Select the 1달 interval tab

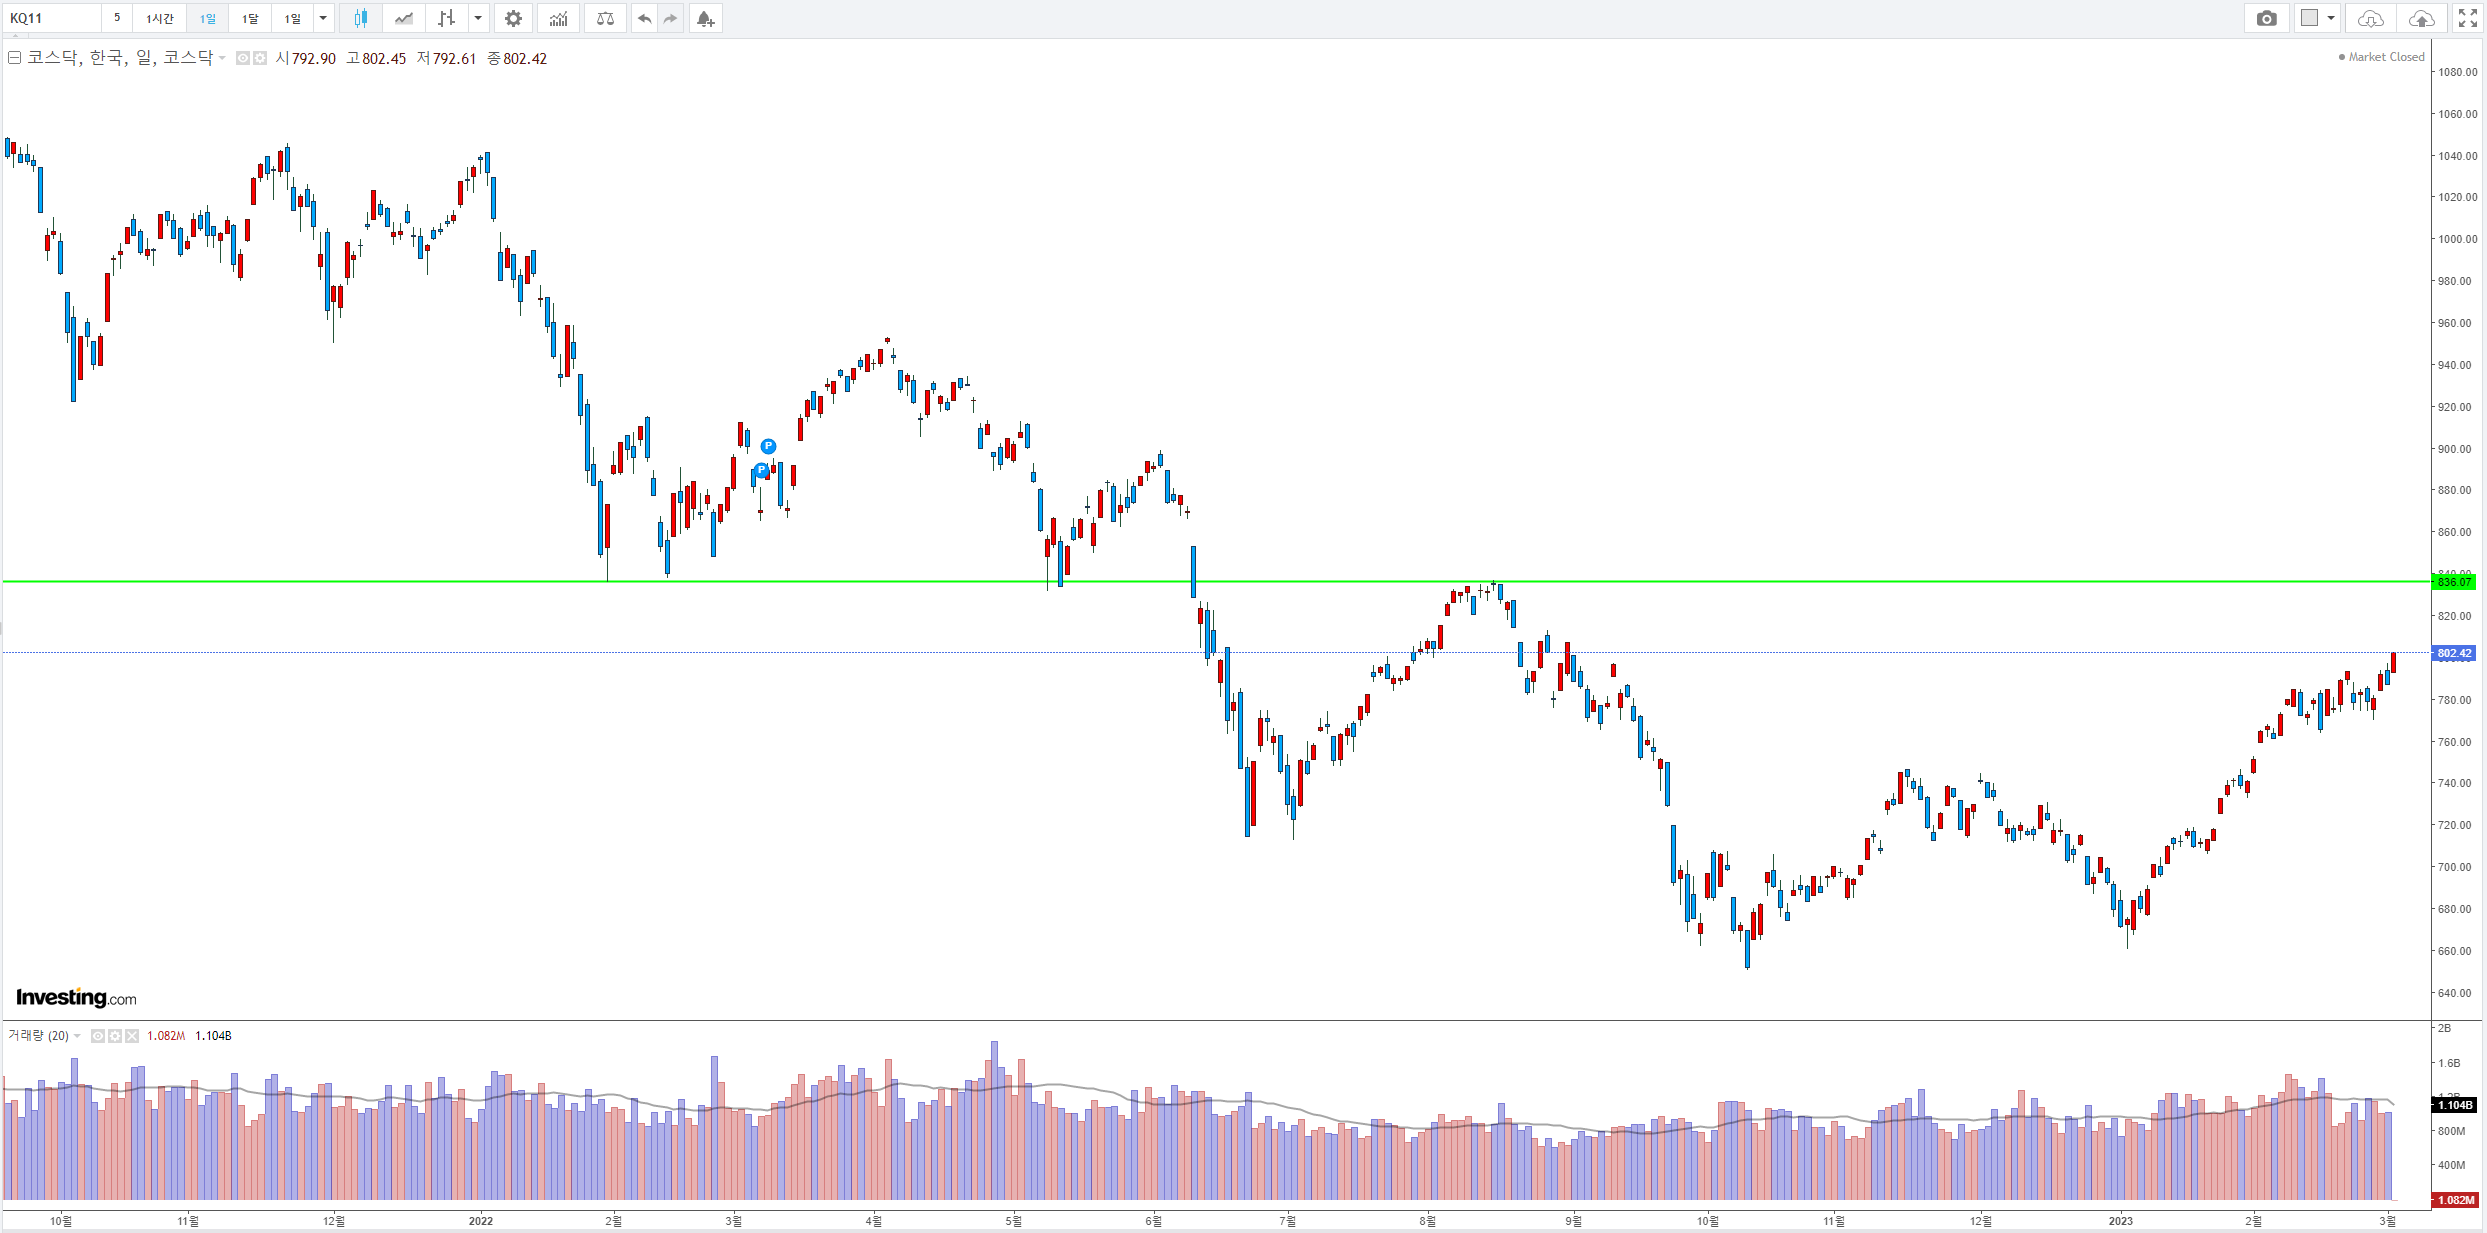click(x=250, y=18)
